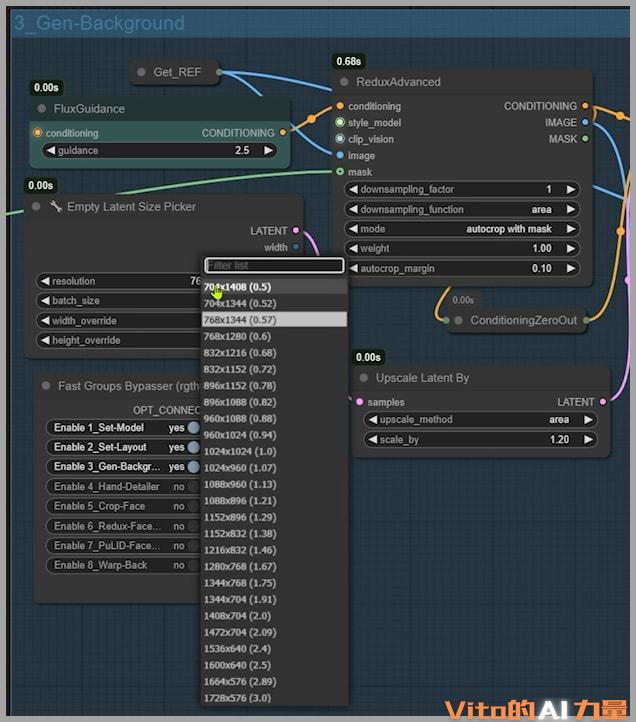Viewport: 636px width, 722px height.
Task: Decrease autocrop_margin with left arrow
Action: pos(353,268)
